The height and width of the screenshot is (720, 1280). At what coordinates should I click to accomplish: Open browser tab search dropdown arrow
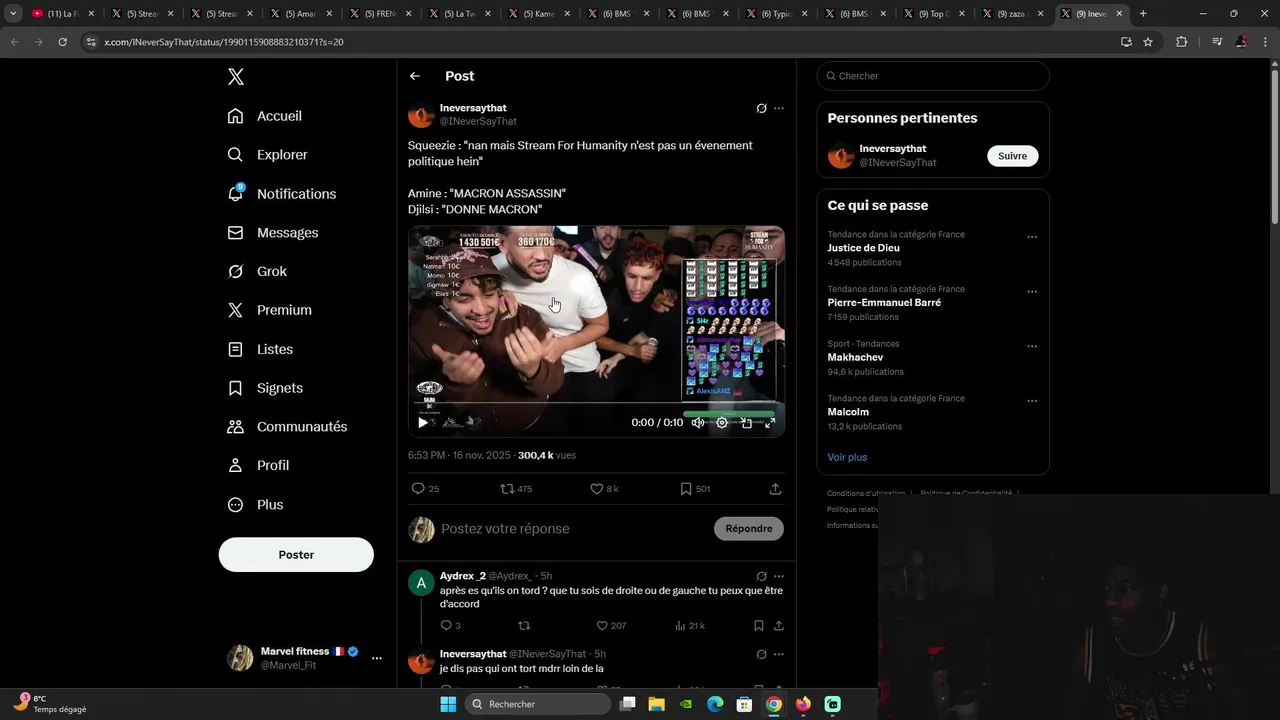[x=13, y=14]
